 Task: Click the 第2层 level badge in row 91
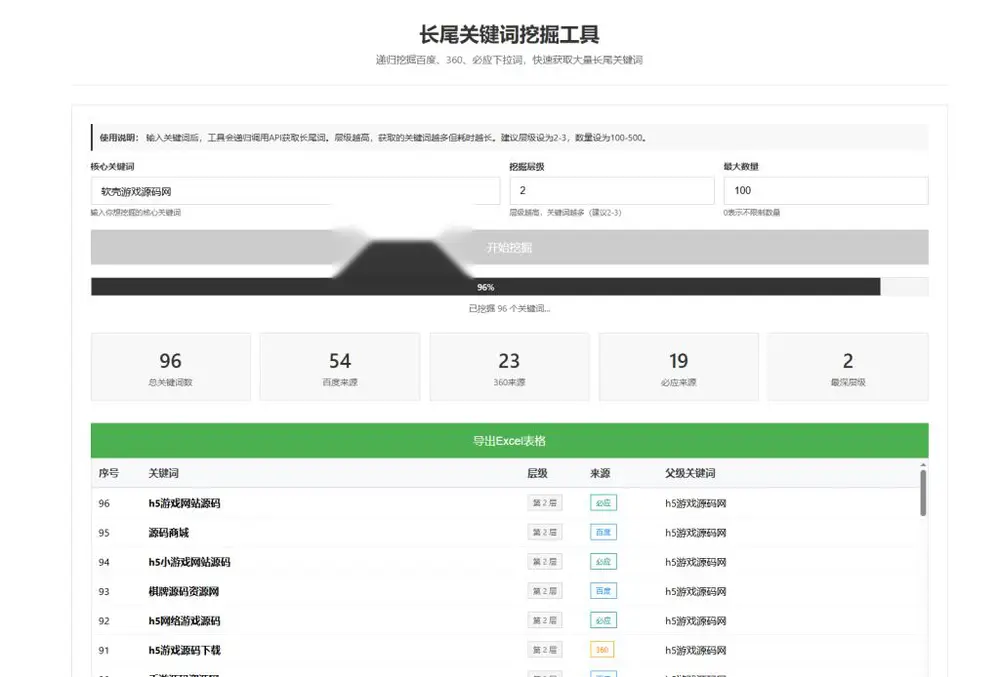click(545, 650)
